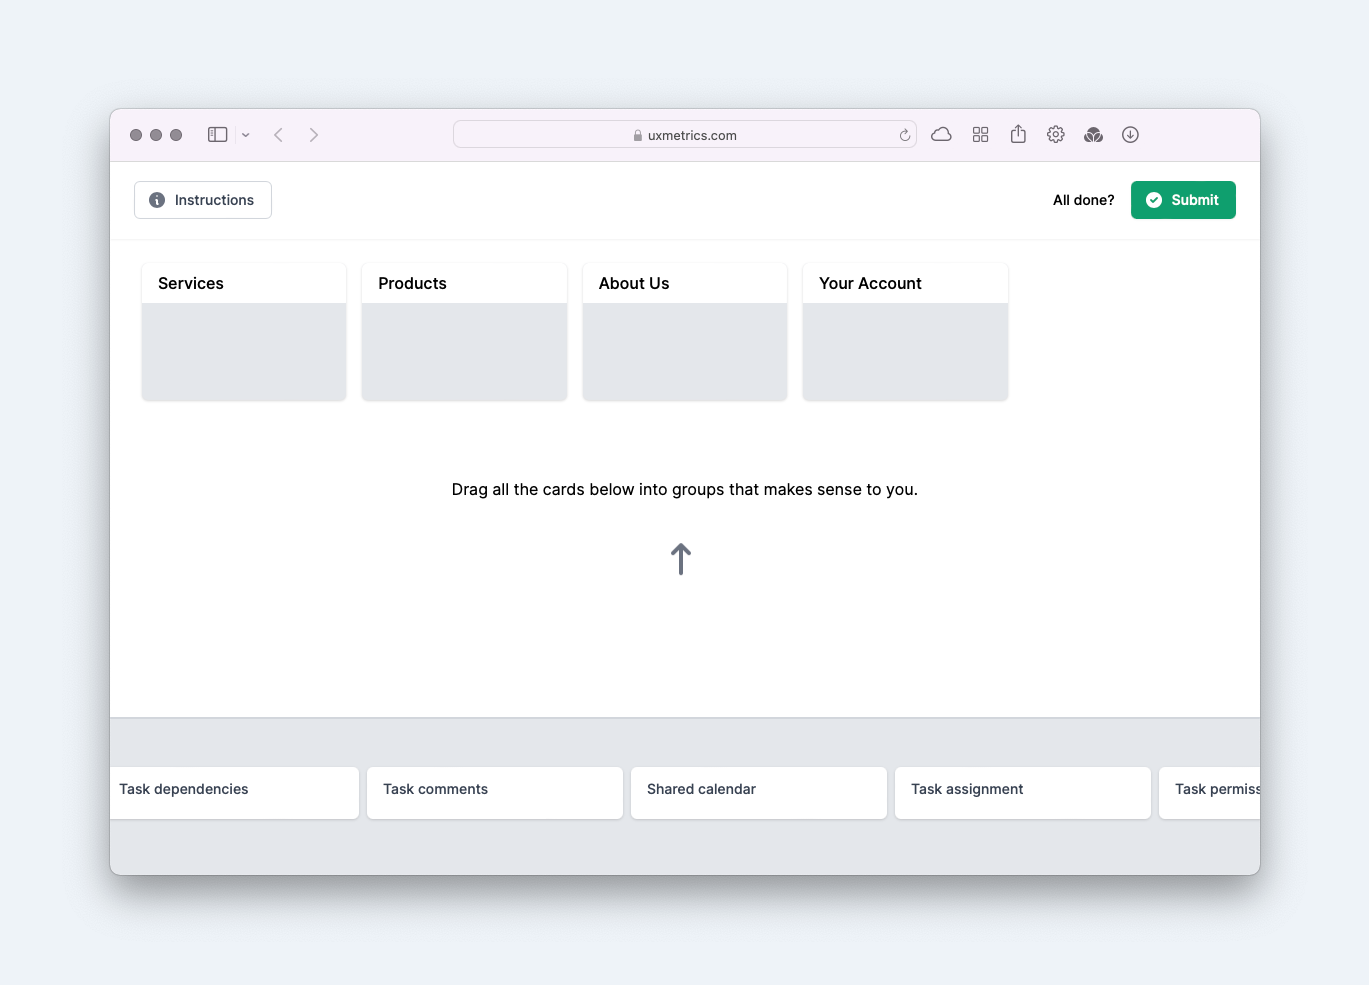The height and width of the screenshot is (985, 1369).
Task: Click the About Us group drop area
Action: [685, 352]
